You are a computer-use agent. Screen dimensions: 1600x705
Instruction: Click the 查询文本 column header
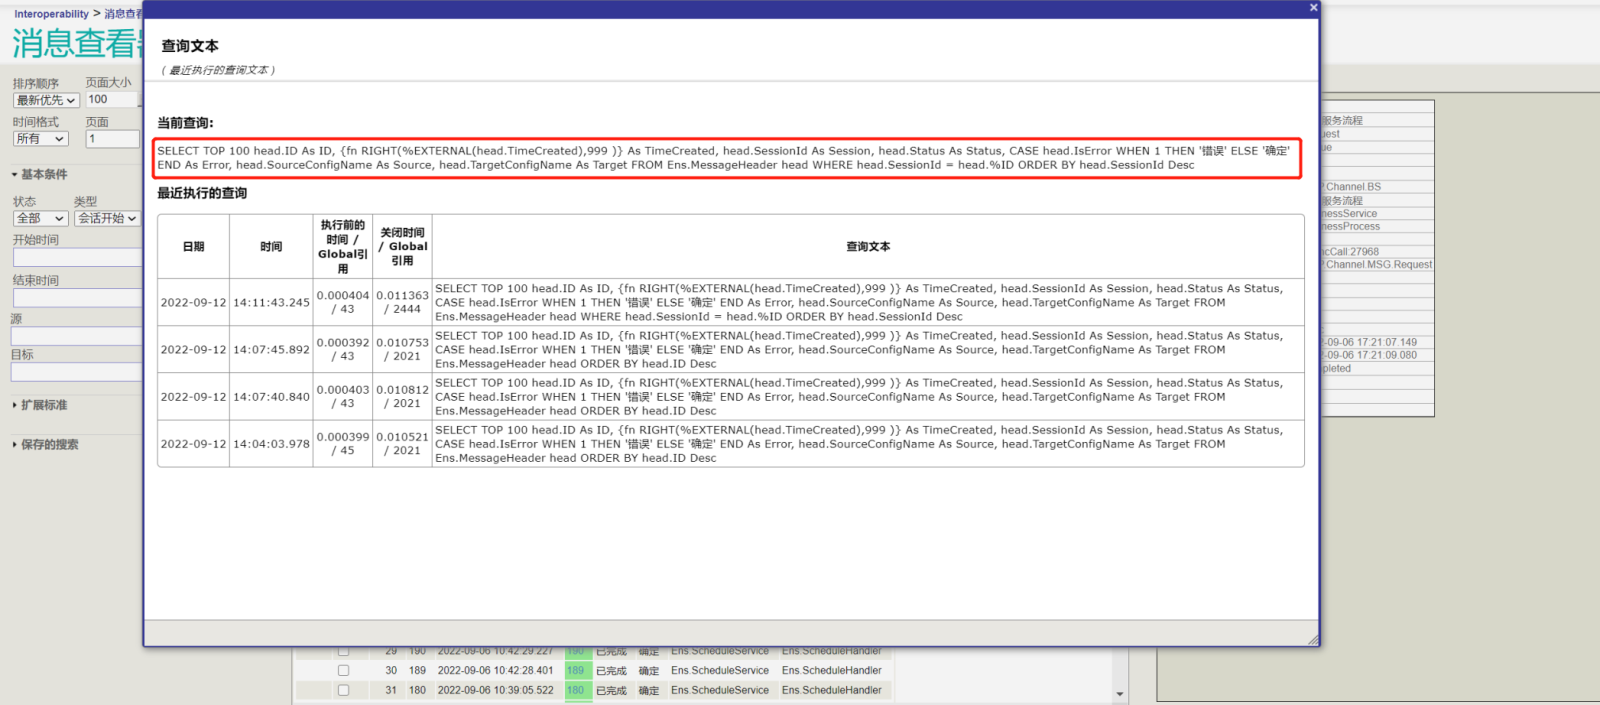tap(867, 247)
